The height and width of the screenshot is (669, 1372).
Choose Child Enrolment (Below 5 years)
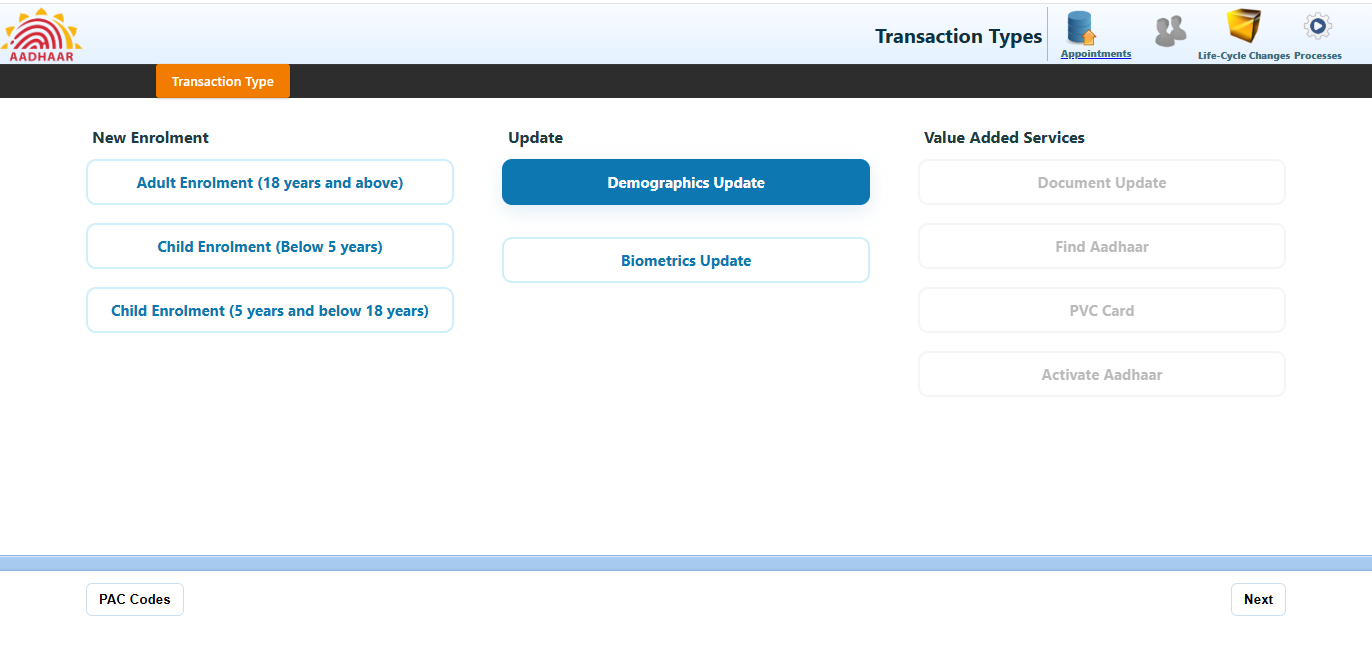(x=270, y=247)
